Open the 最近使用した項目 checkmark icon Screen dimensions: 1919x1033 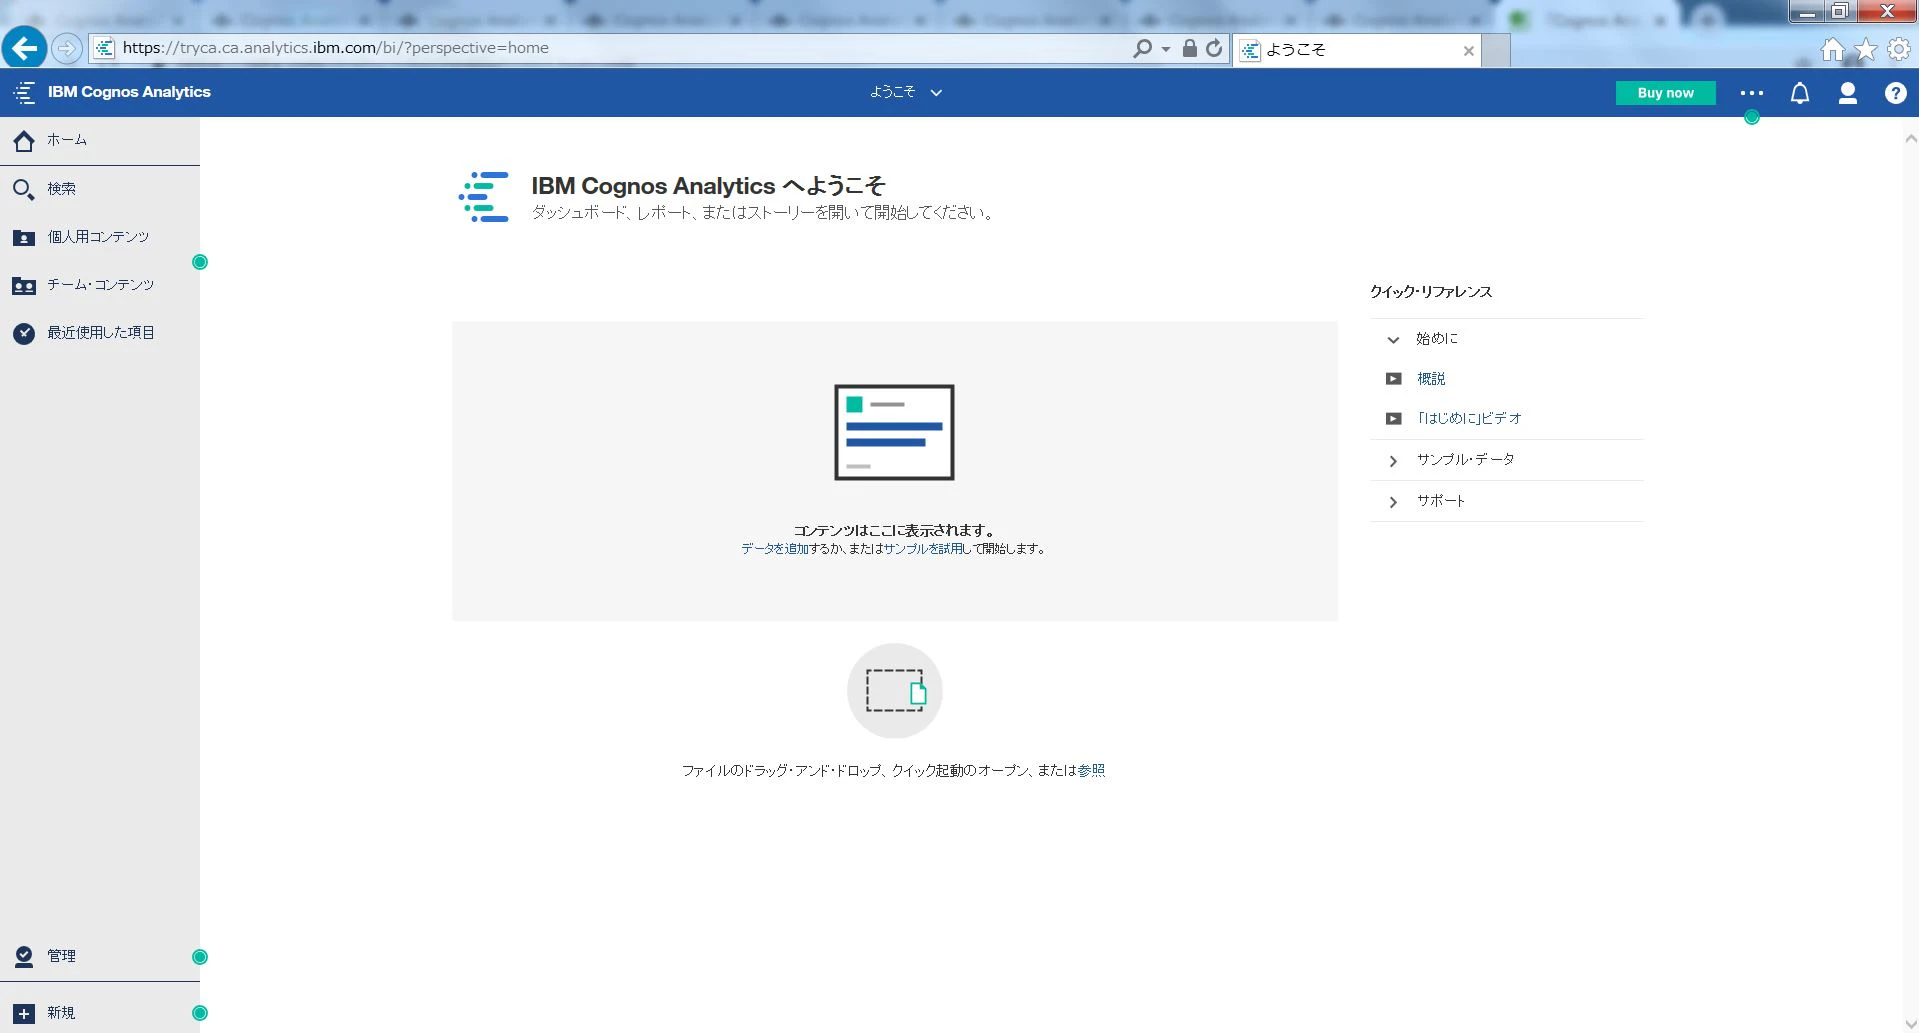[x=24, y=334]
